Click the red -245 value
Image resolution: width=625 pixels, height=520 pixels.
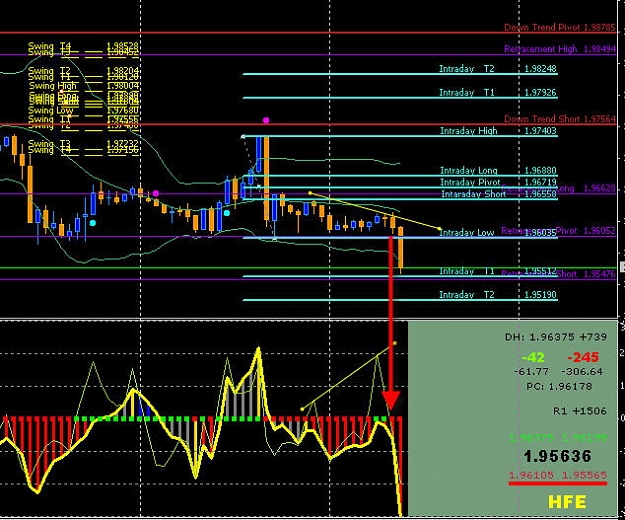(583, 357)
